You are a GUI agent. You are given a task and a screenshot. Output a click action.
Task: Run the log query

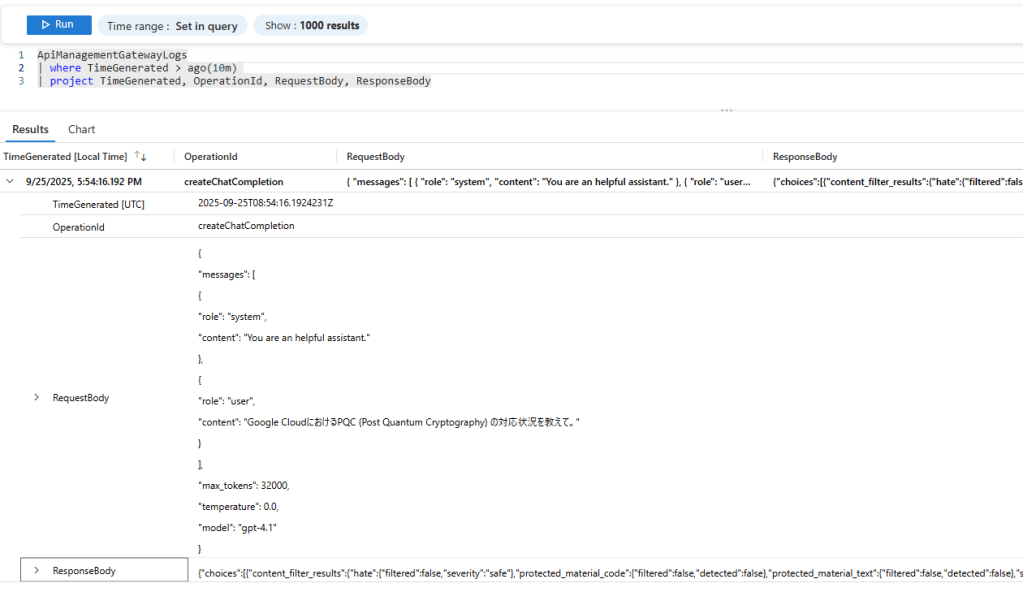[x=58, y=25]
